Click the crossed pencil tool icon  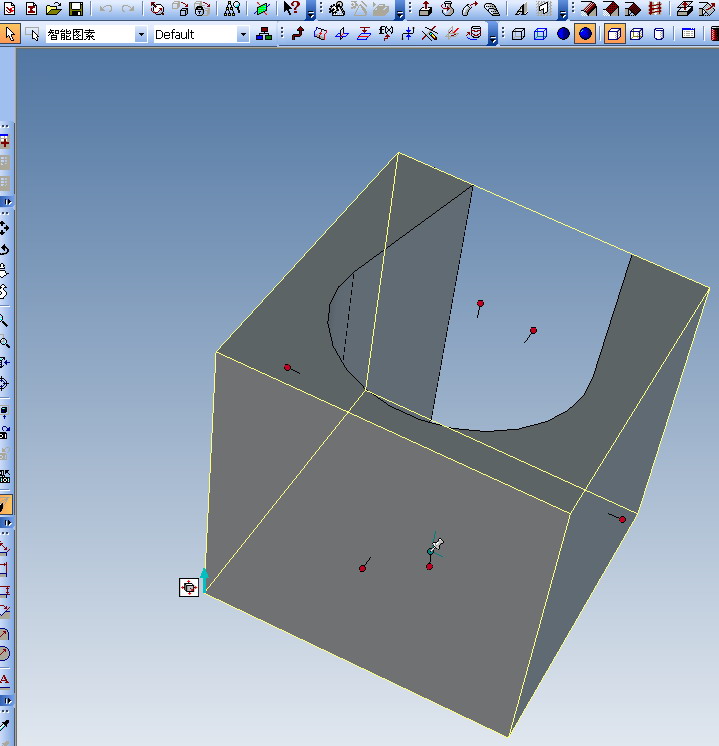pyautogui.click(x=430, y=33)
